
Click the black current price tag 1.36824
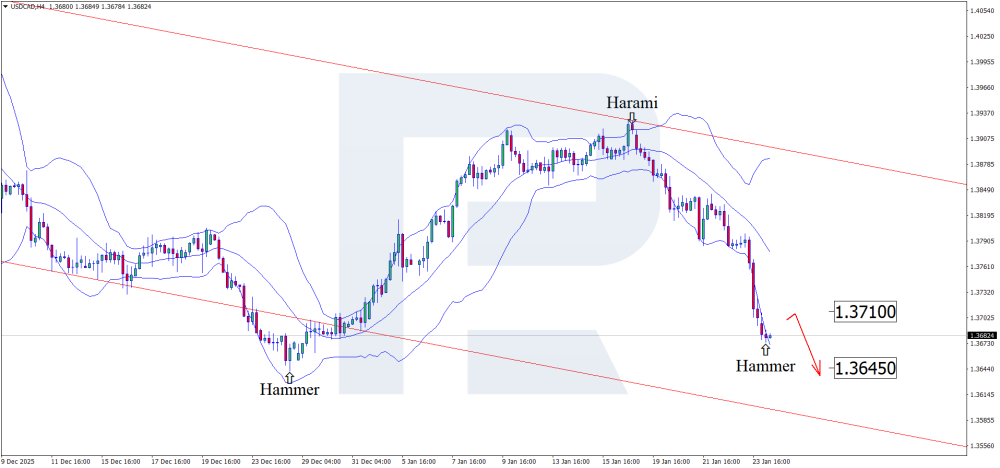980,336
